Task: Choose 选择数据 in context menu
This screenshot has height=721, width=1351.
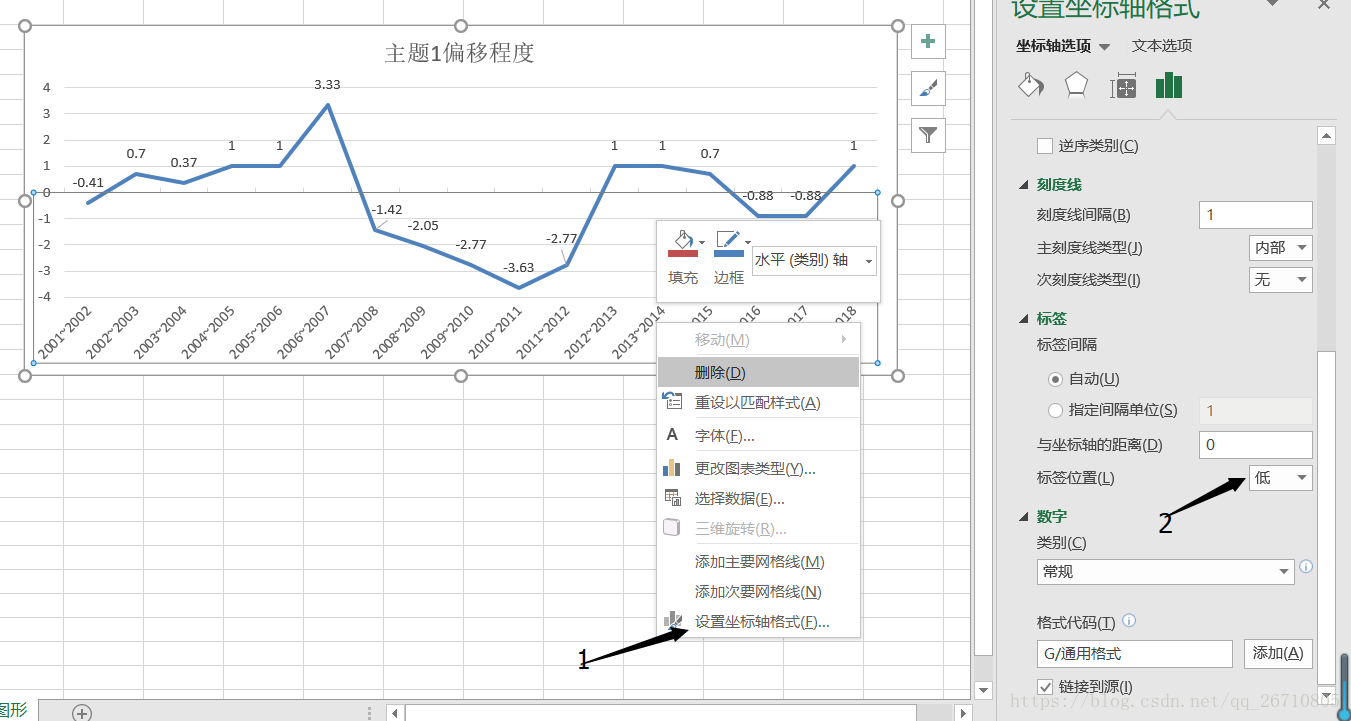Action: coord(758,499)
